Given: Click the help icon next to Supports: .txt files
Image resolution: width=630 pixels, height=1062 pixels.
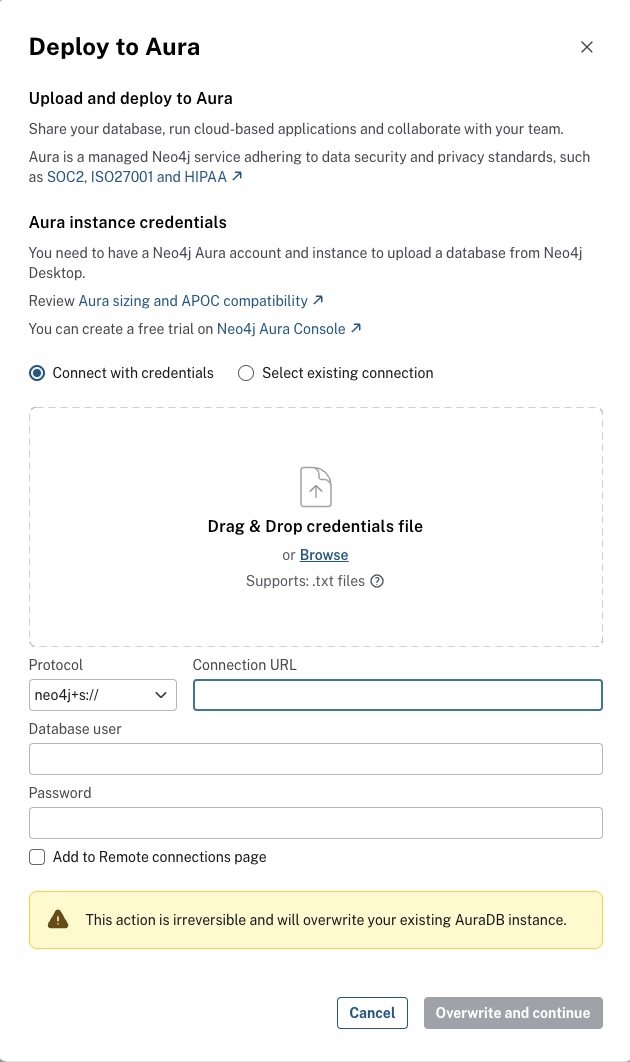Looking at the screenshot, I should click(377, 581).
